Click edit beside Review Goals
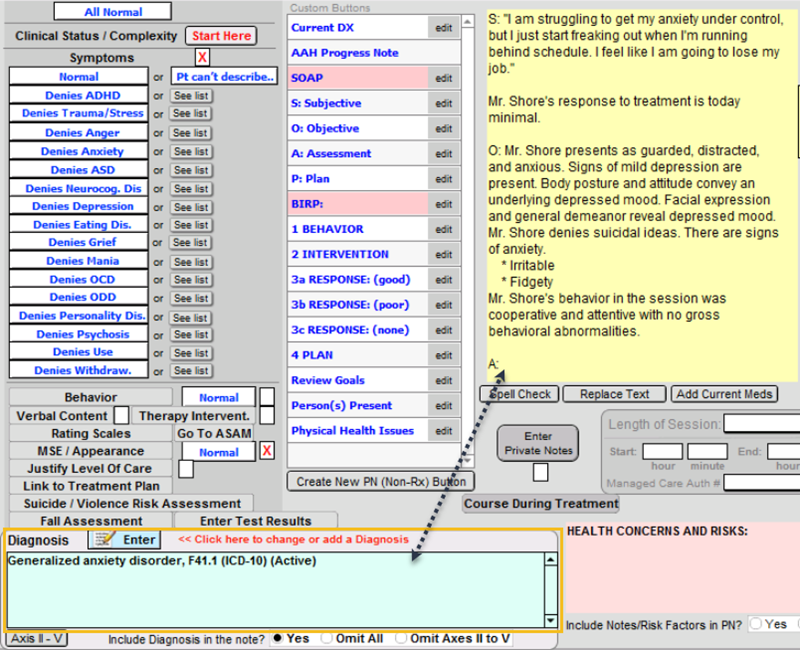 pyautogui.click(x=443, y=381)
